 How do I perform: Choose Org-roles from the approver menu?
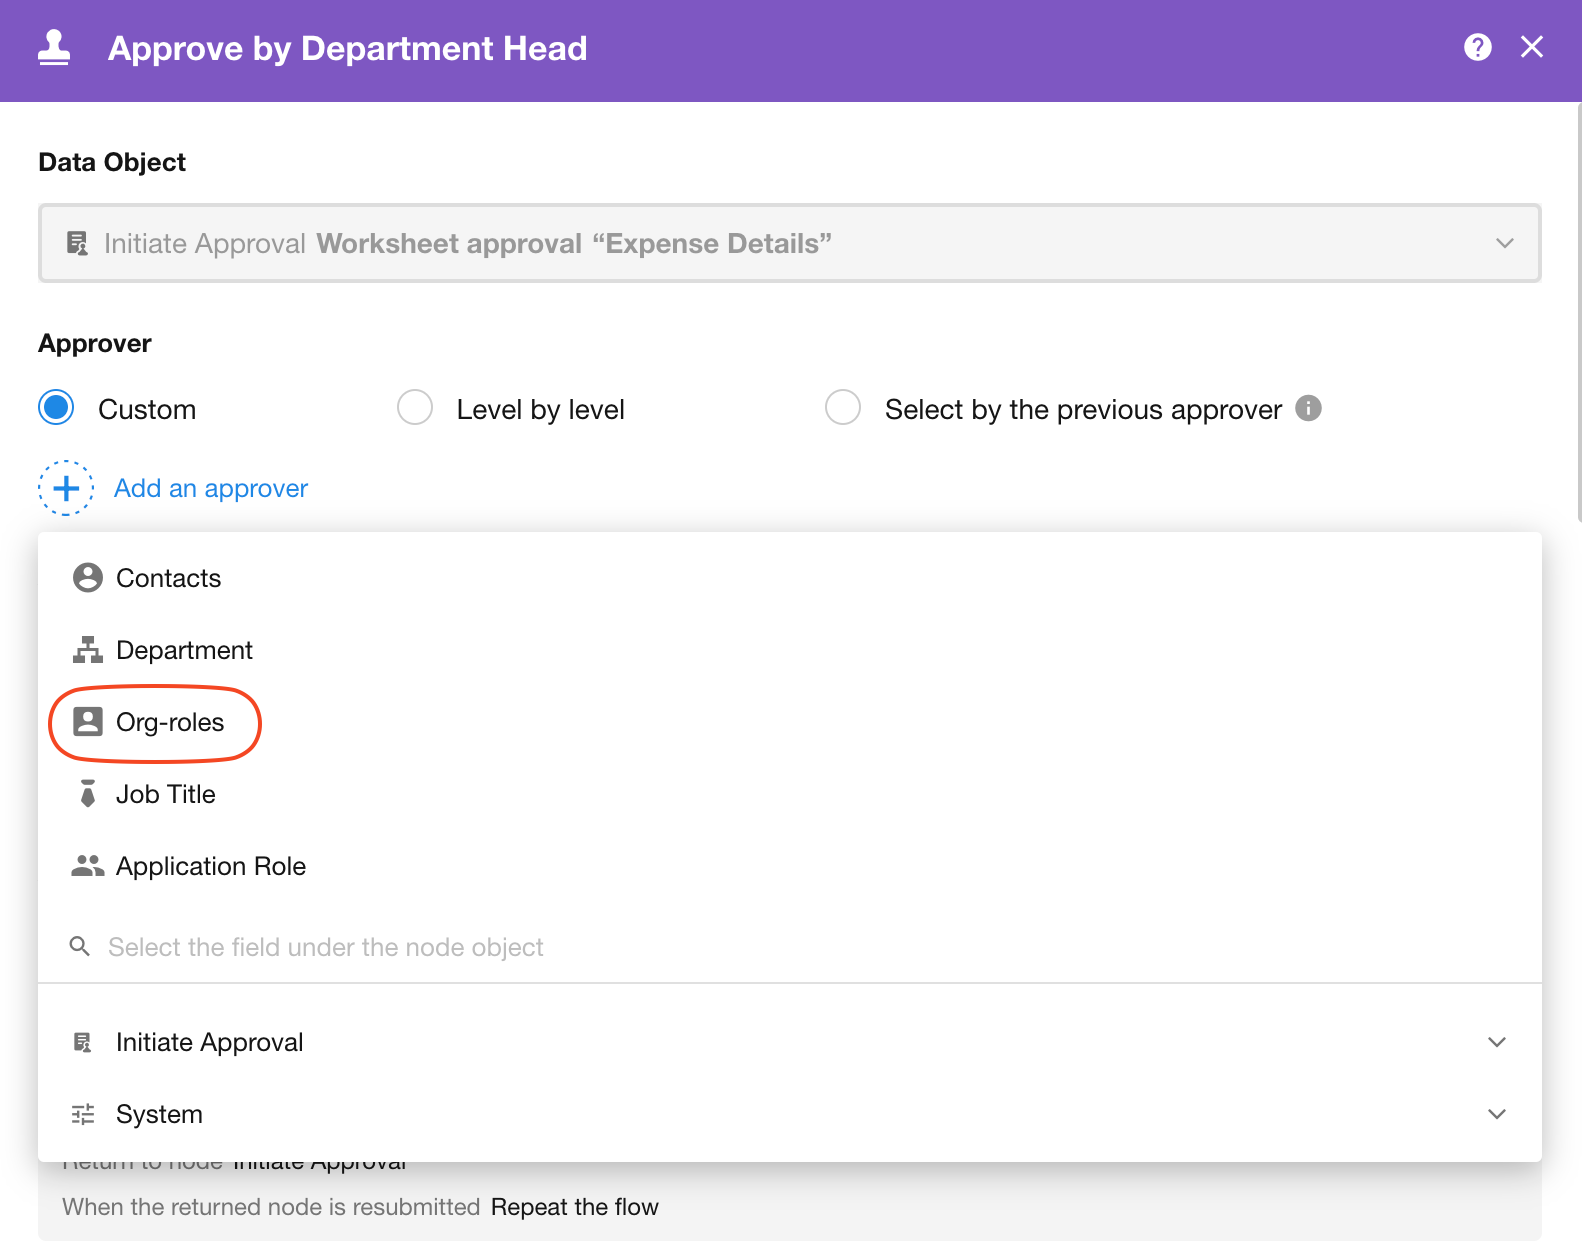(x=169, y=722)
